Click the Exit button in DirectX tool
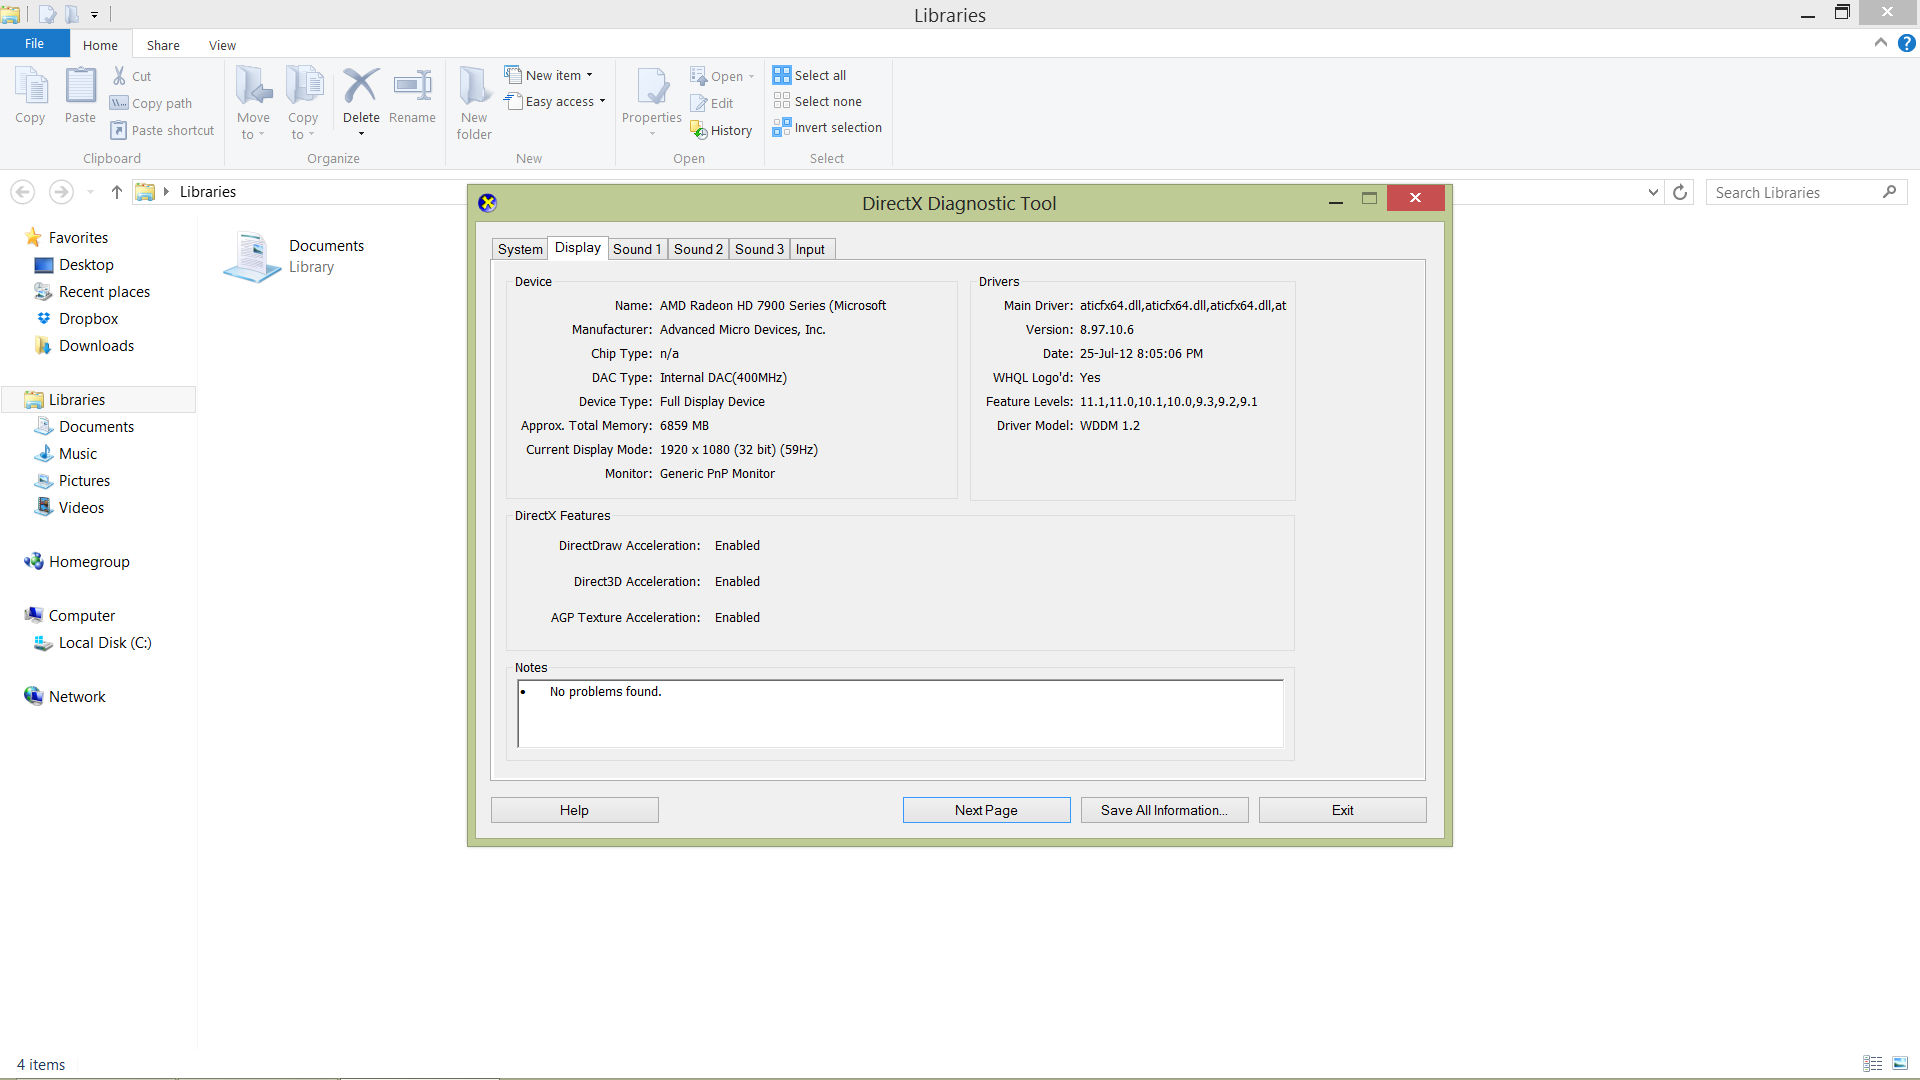 1342,810
